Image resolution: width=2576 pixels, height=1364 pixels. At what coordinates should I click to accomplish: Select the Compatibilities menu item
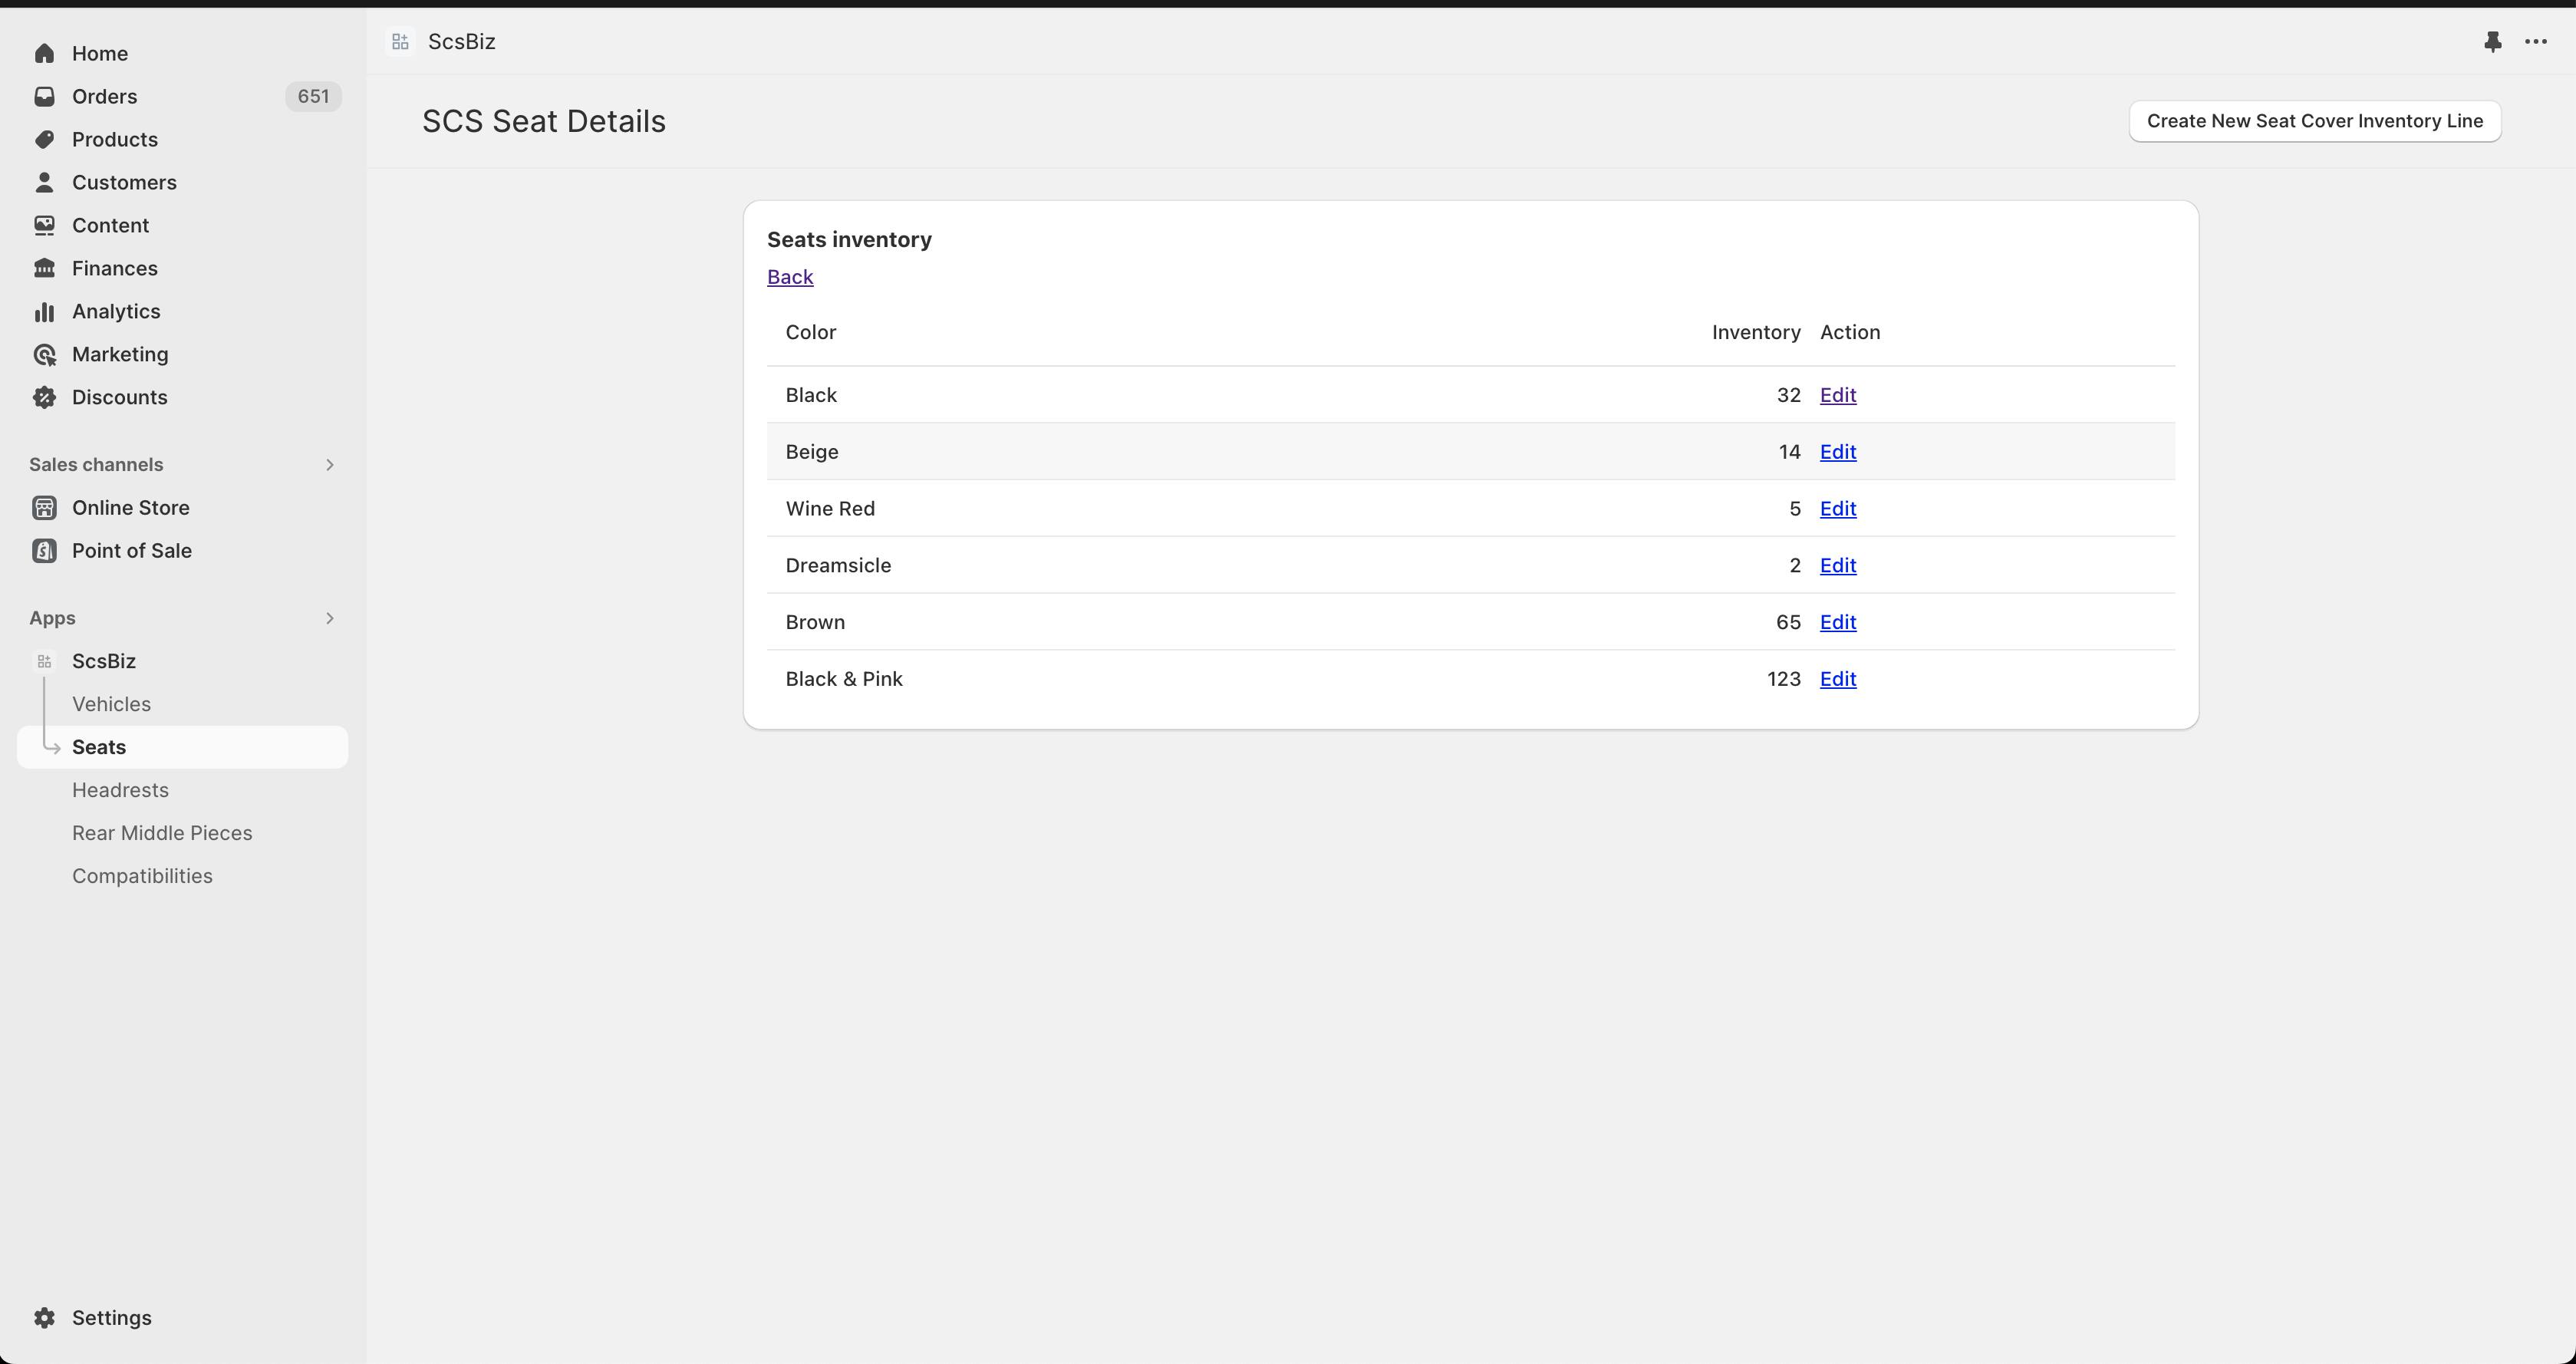tap(142, 876)
